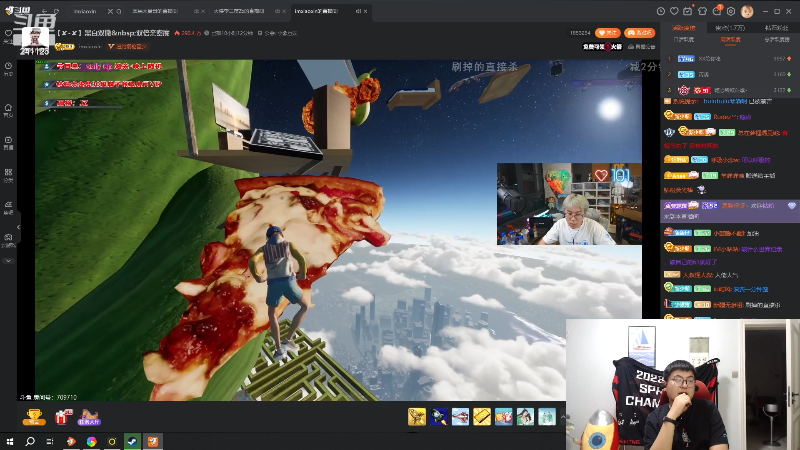The height and width of the screenshot is (450, 800).
Task: Click the stream category link beside duration
Action: coord(278,33)
